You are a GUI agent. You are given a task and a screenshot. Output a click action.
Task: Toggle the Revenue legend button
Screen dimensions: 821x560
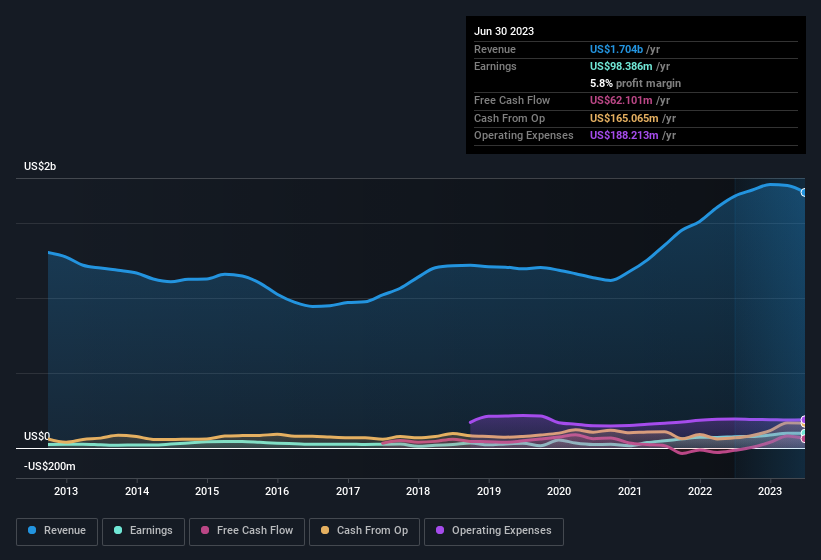click(57, 532)
